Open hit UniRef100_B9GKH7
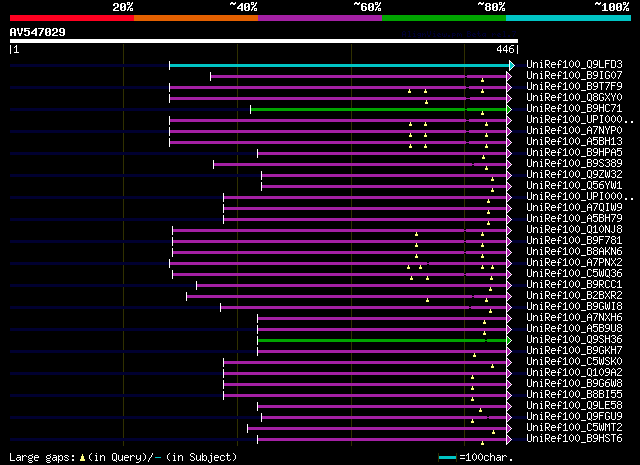 coord(574,351)
